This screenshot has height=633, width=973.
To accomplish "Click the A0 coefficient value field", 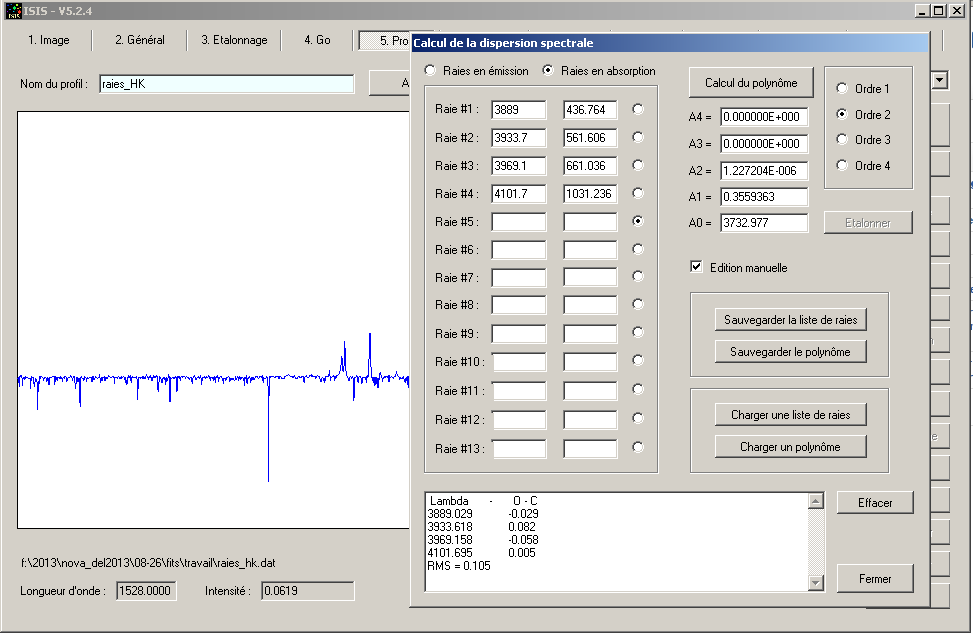I will click(765, 223).
